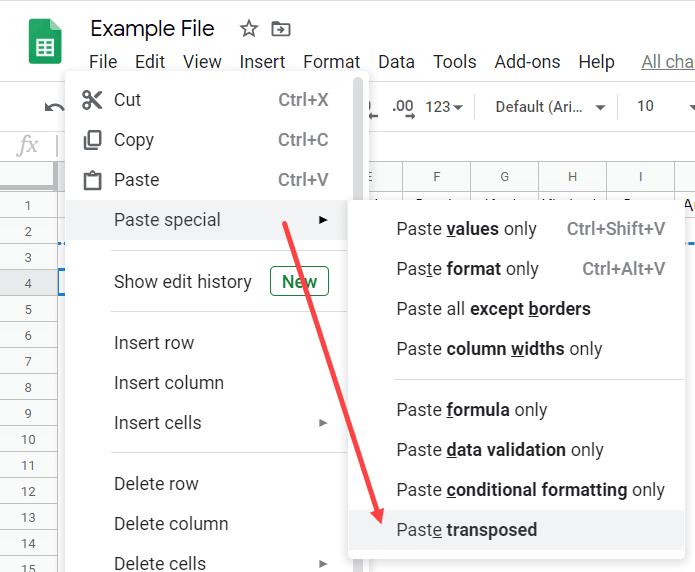Select column G header
The width and height of the screenshot is (695, 572).
pos(504,177)
